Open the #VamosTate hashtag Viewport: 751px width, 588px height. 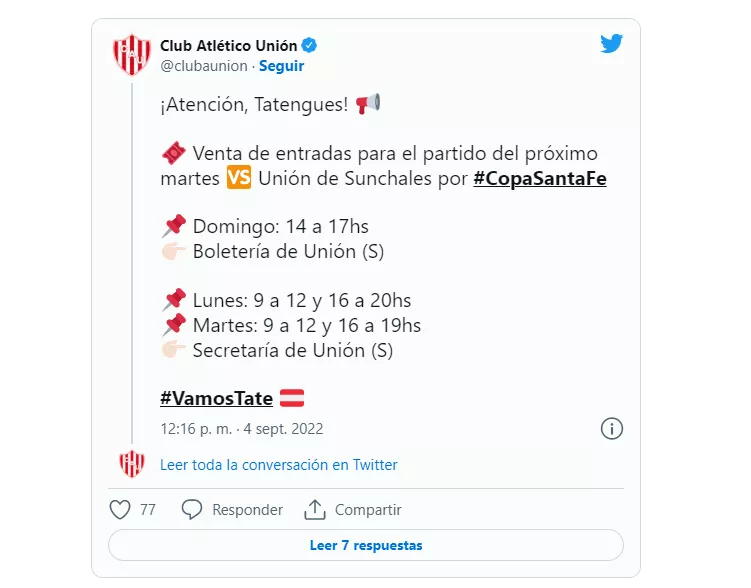coord(216,398)
